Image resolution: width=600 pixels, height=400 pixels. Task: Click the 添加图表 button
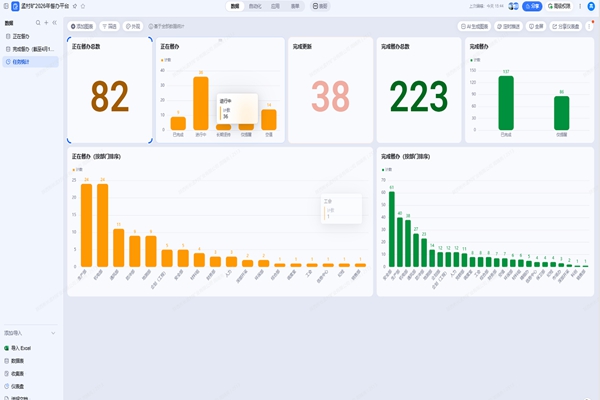[x=83, y=26]
